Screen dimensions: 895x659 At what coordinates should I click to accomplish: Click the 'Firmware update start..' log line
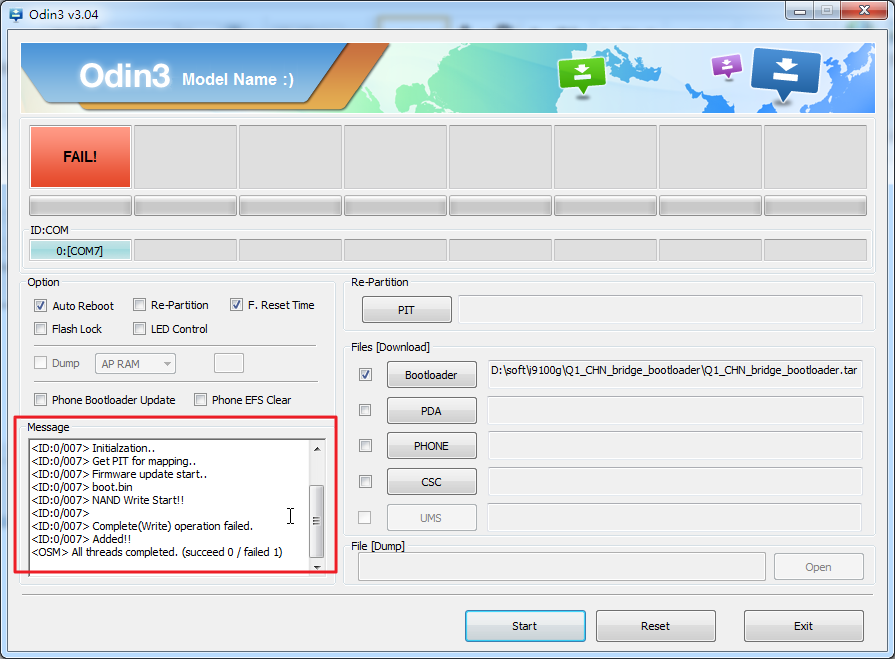click(119, 474)
